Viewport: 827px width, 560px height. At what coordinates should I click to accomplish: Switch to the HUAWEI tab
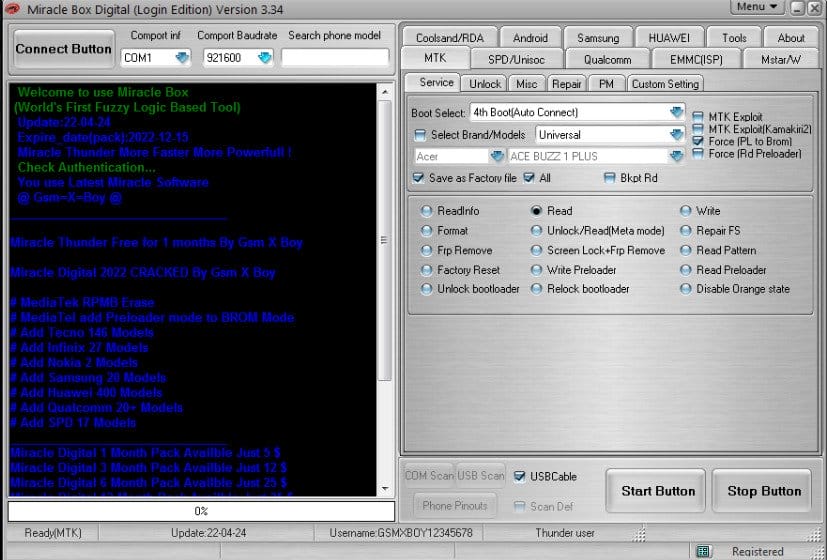coord(669,38)
